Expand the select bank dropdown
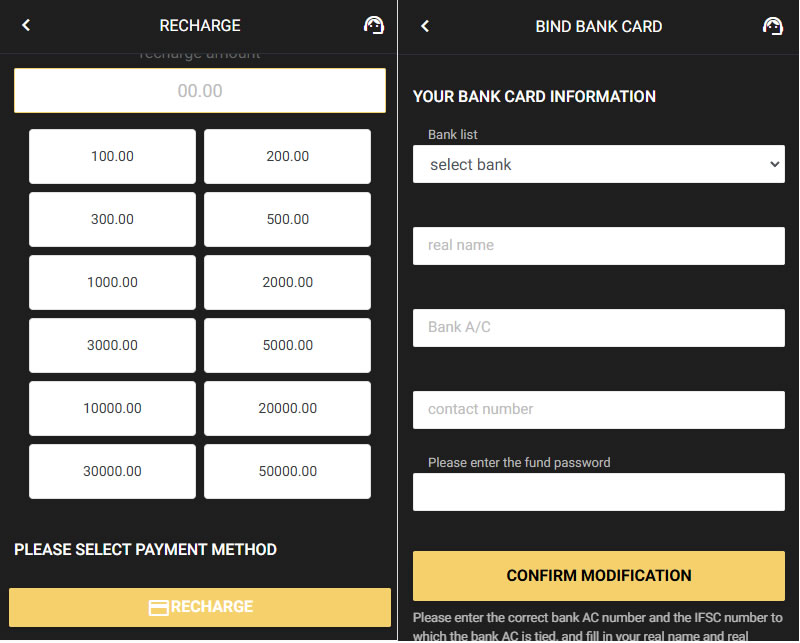Image resolution: width=800 pixels, height=643 pixels. (598, 164)
